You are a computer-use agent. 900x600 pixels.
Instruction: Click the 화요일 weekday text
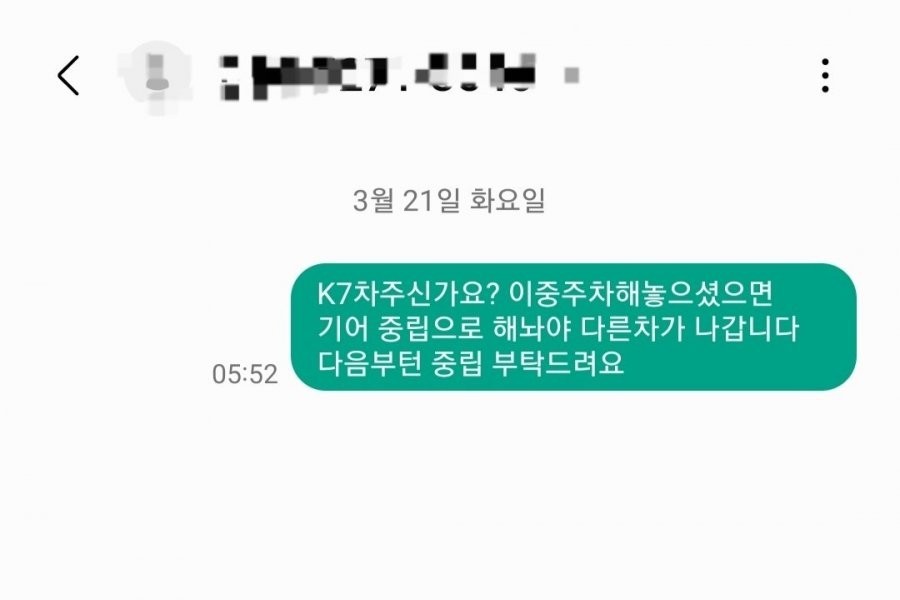click(507, 200)
